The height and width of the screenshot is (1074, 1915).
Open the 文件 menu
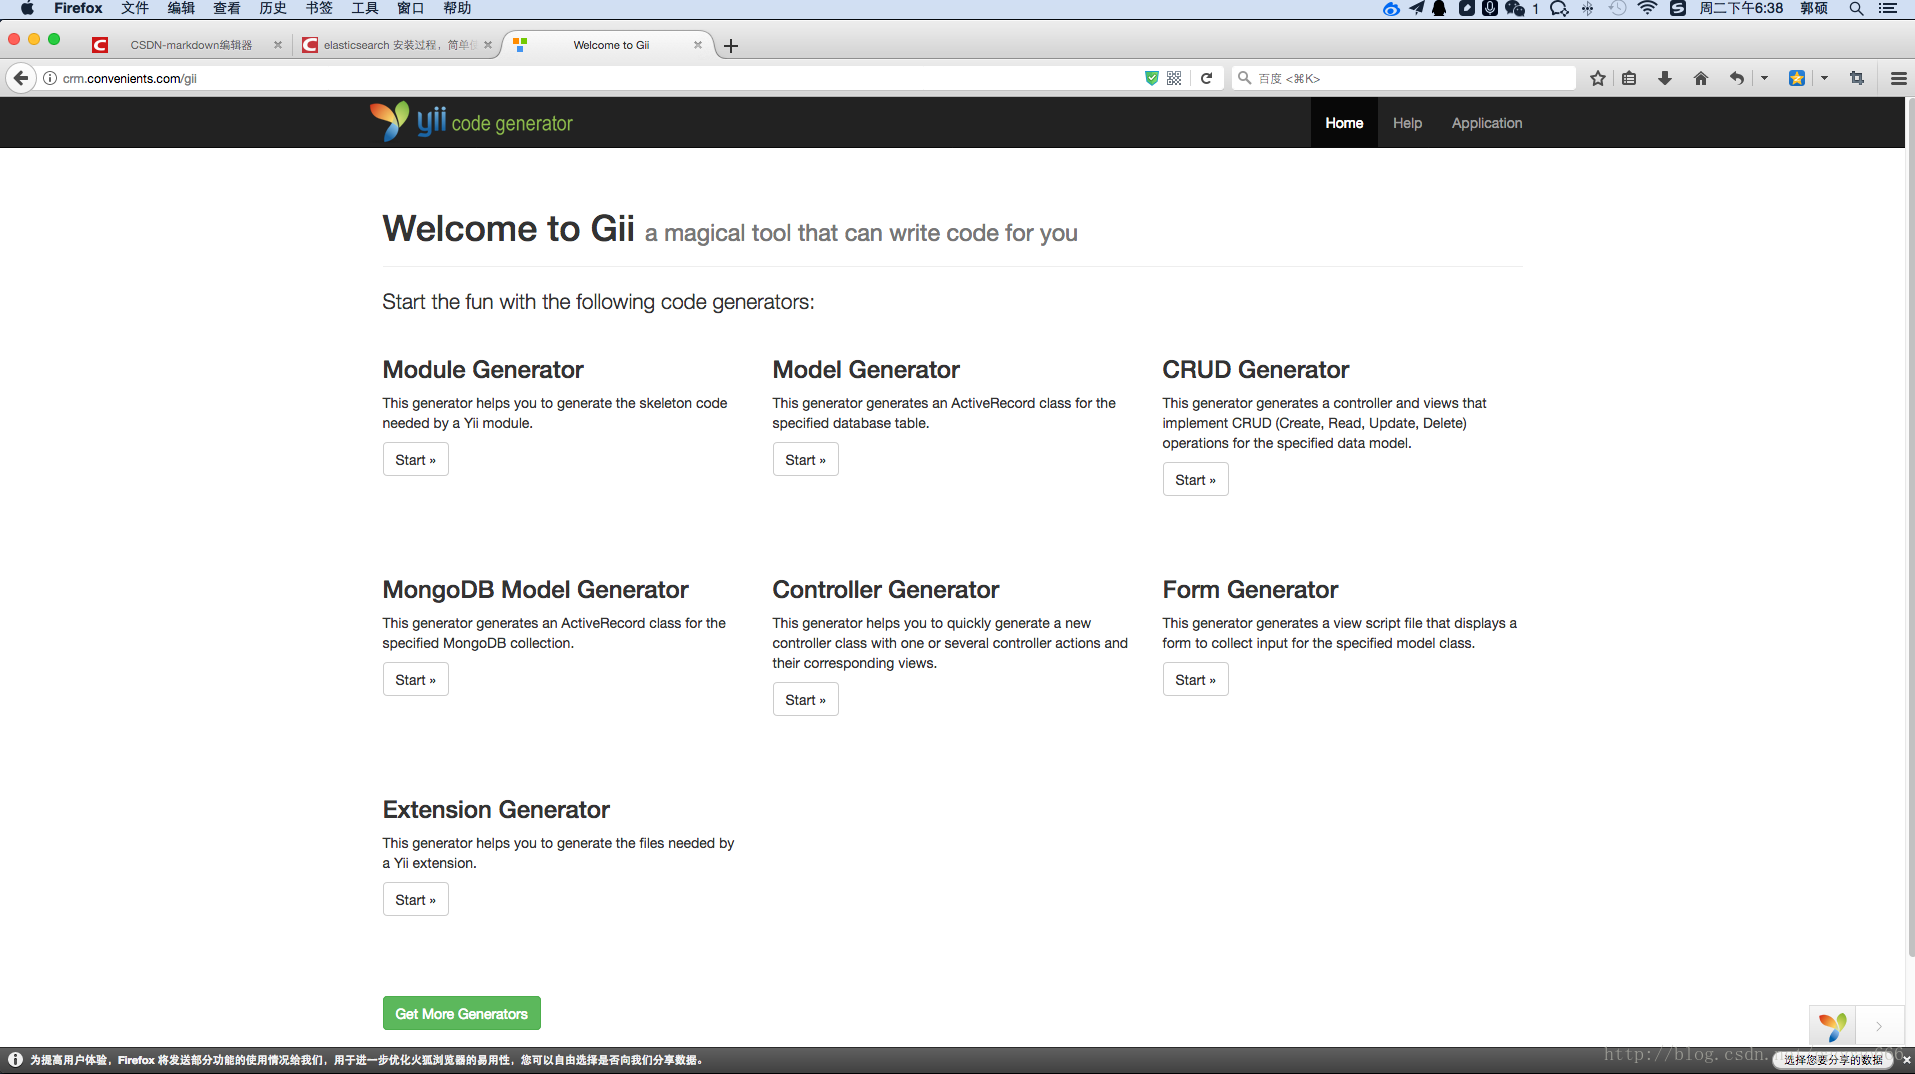(x=135, y=9)
